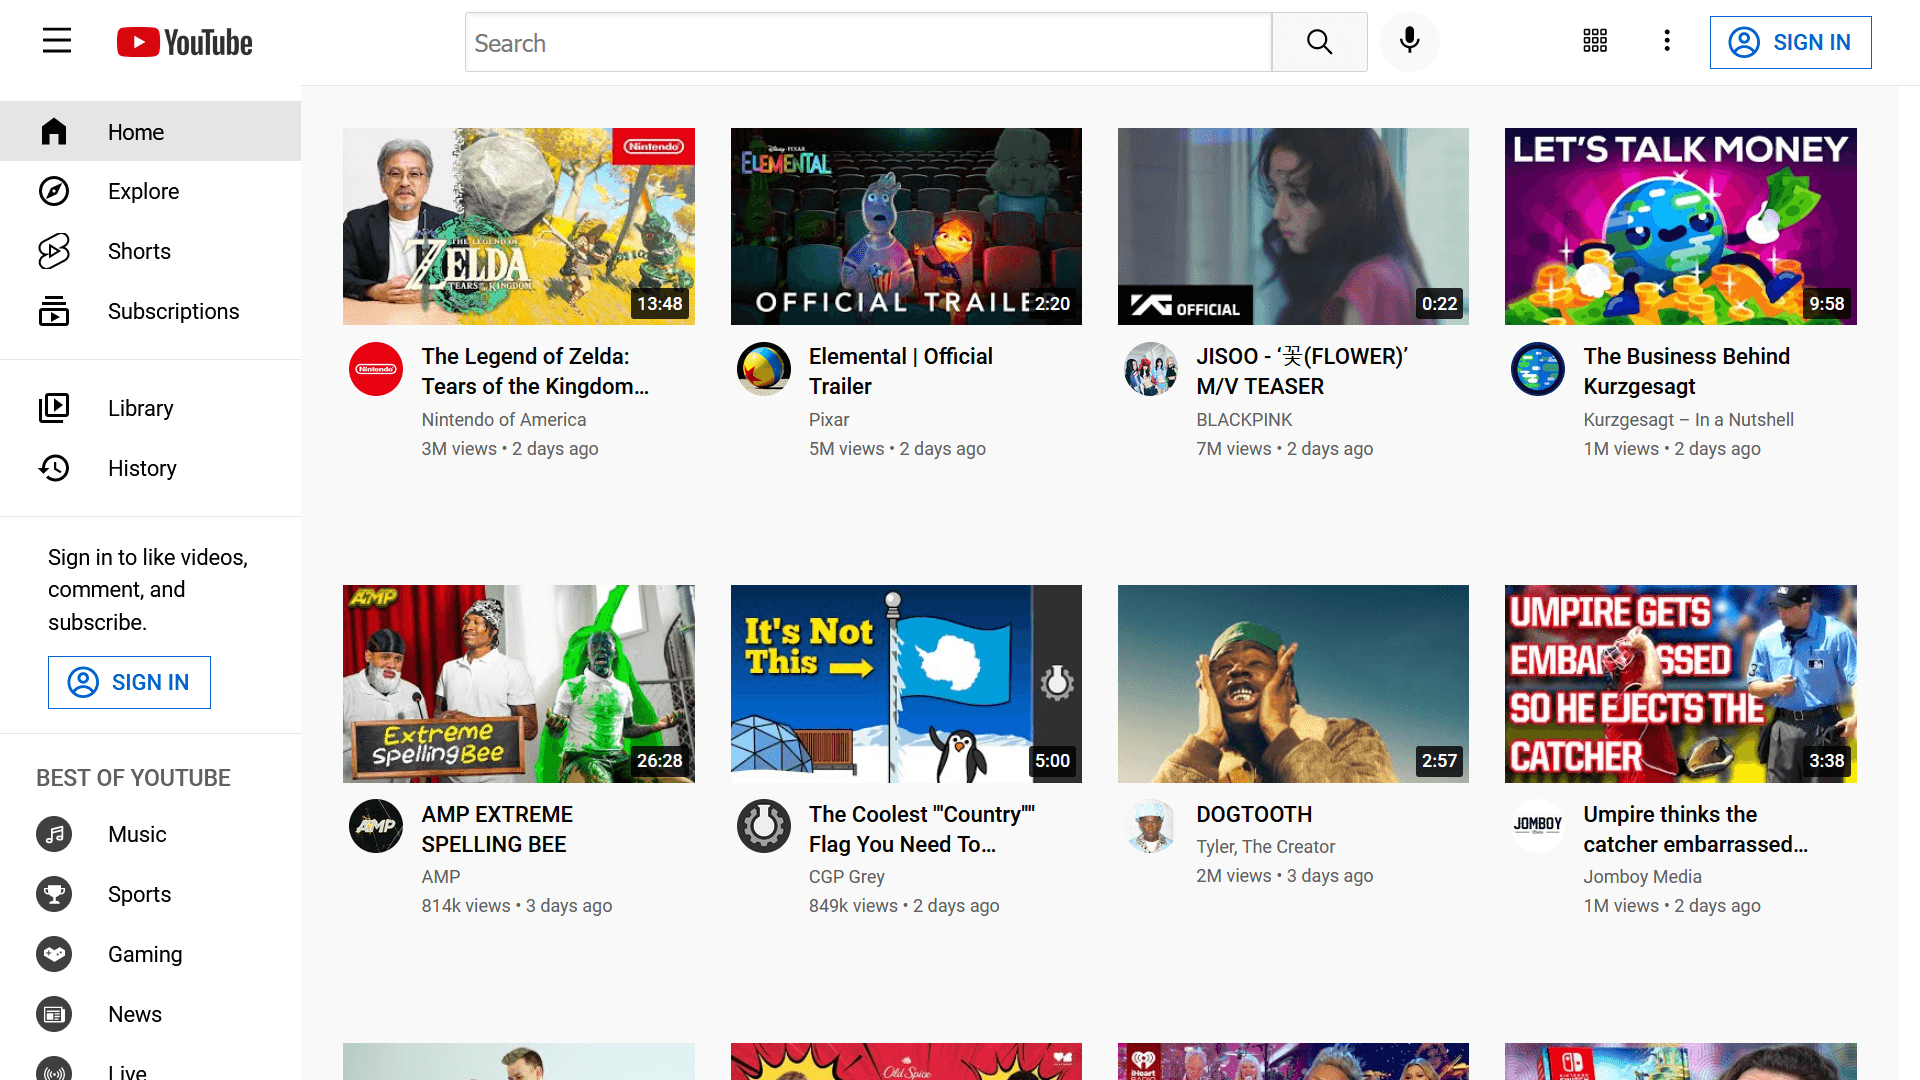Play the Umpire Gets Embarrassed thumbnail
Image resolution: width=1920 pixels, height=1080 pixels.
click(x=1680, y=683)
